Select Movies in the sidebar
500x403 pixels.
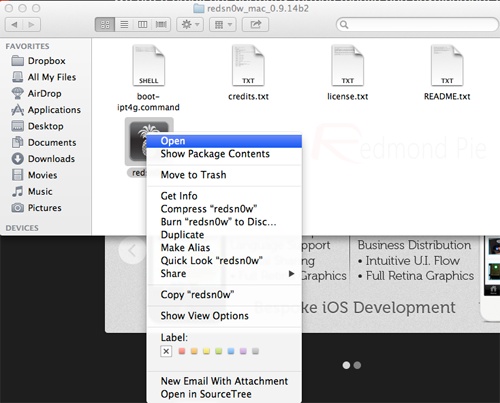pos(34,175)
